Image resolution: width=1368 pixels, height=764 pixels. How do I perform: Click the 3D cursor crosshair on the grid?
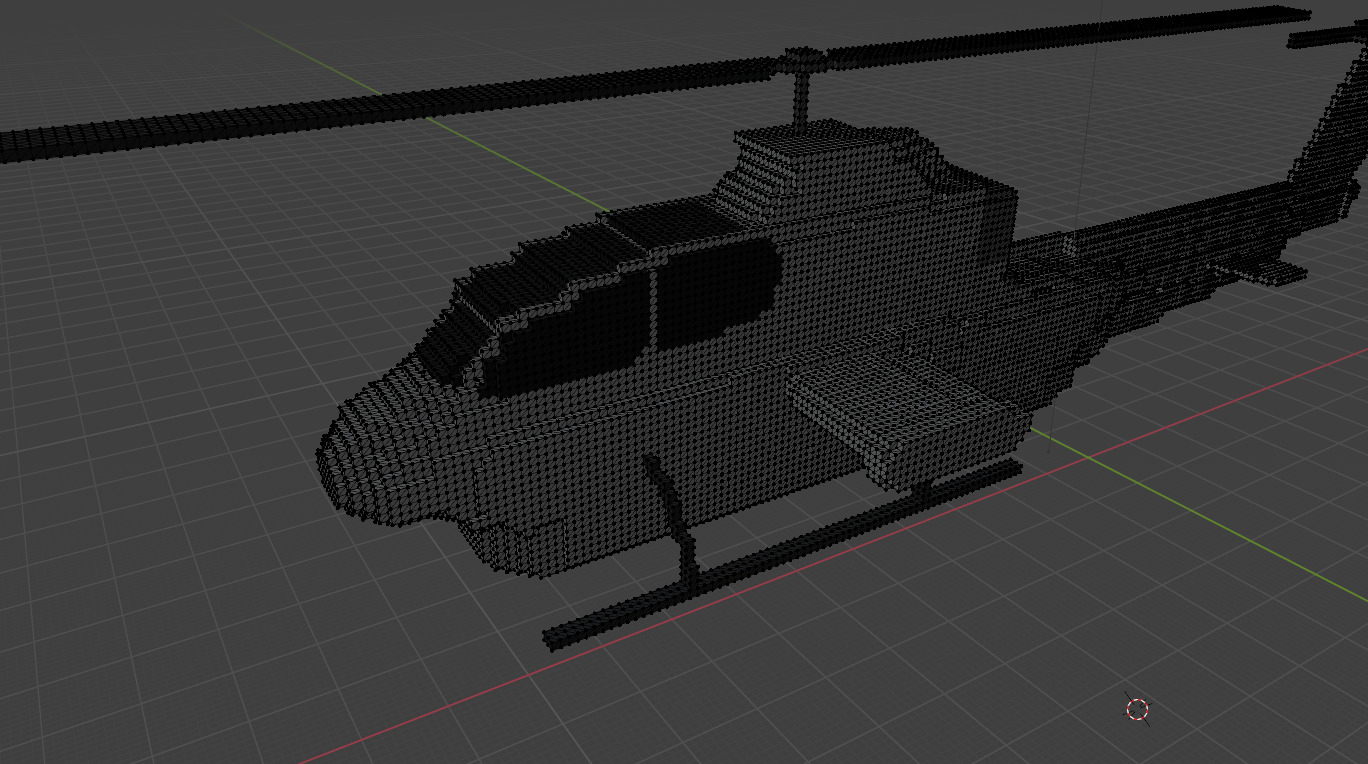[1137, 709]
